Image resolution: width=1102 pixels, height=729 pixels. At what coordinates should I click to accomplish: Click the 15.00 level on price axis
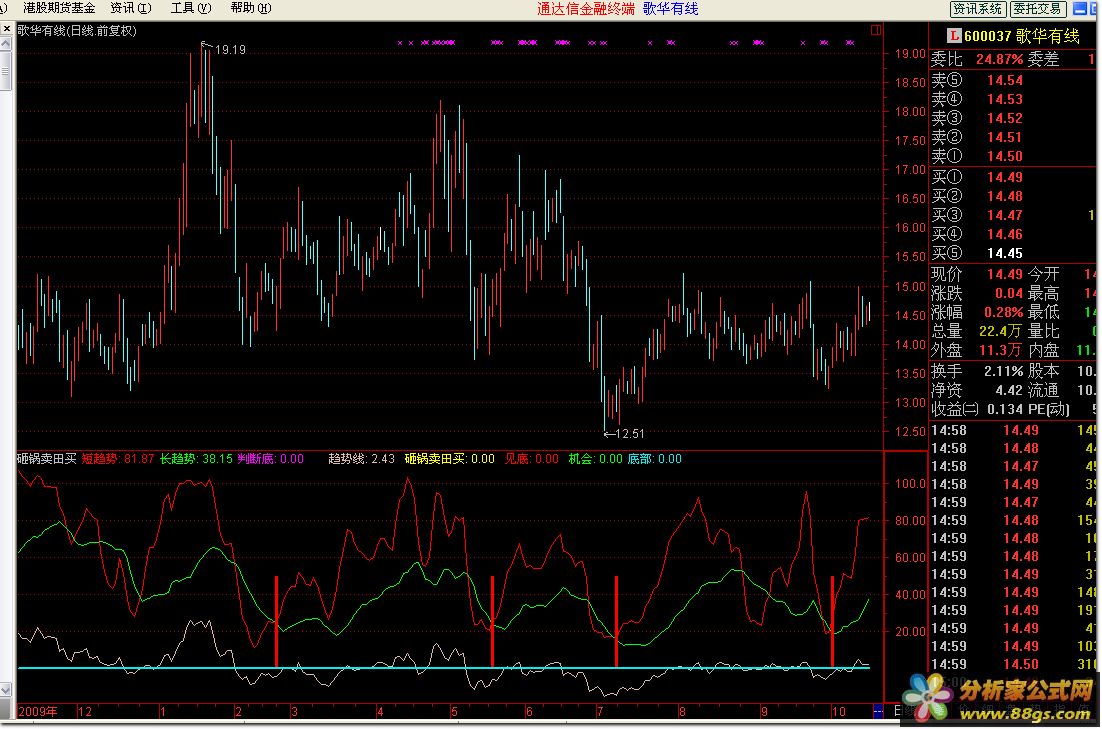tap(910, 286)
